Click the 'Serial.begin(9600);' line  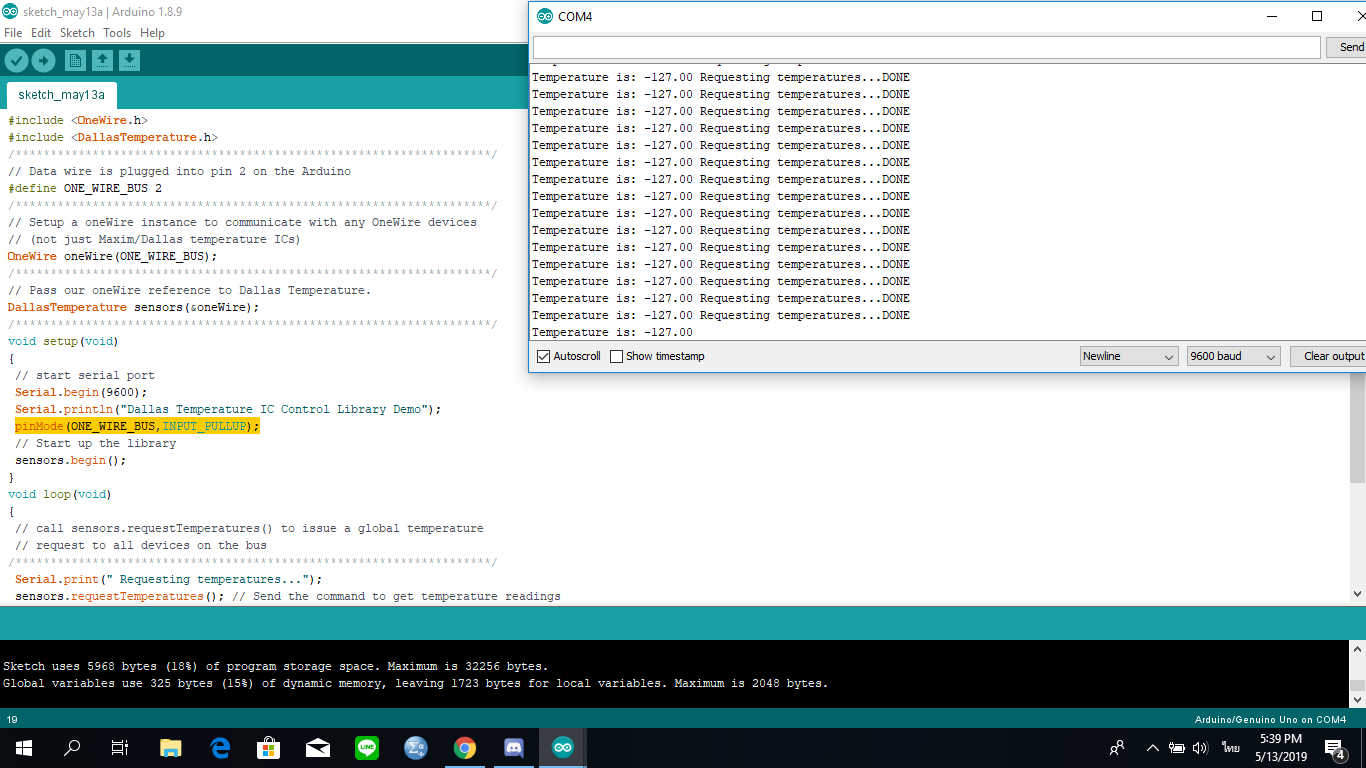[x=81, y=392]
